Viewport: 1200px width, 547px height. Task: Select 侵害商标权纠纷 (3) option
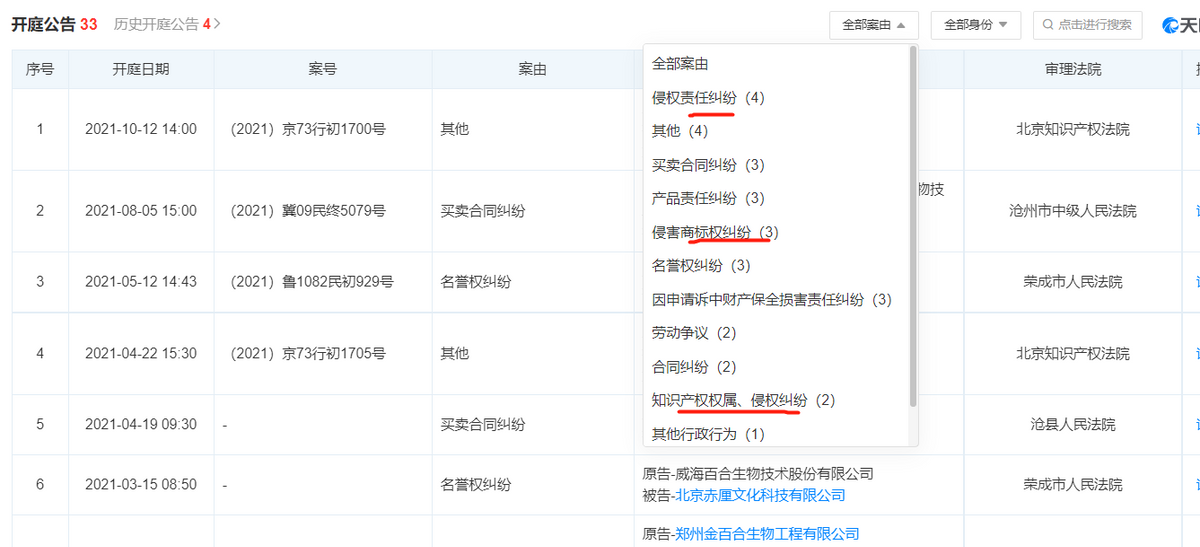coord(715,232)
